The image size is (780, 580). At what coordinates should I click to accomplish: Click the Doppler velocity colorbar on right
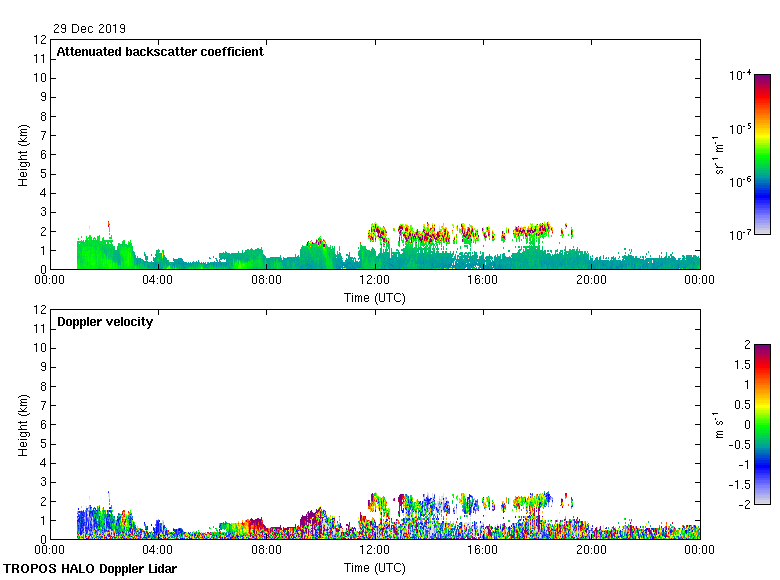tap(762, 424)
